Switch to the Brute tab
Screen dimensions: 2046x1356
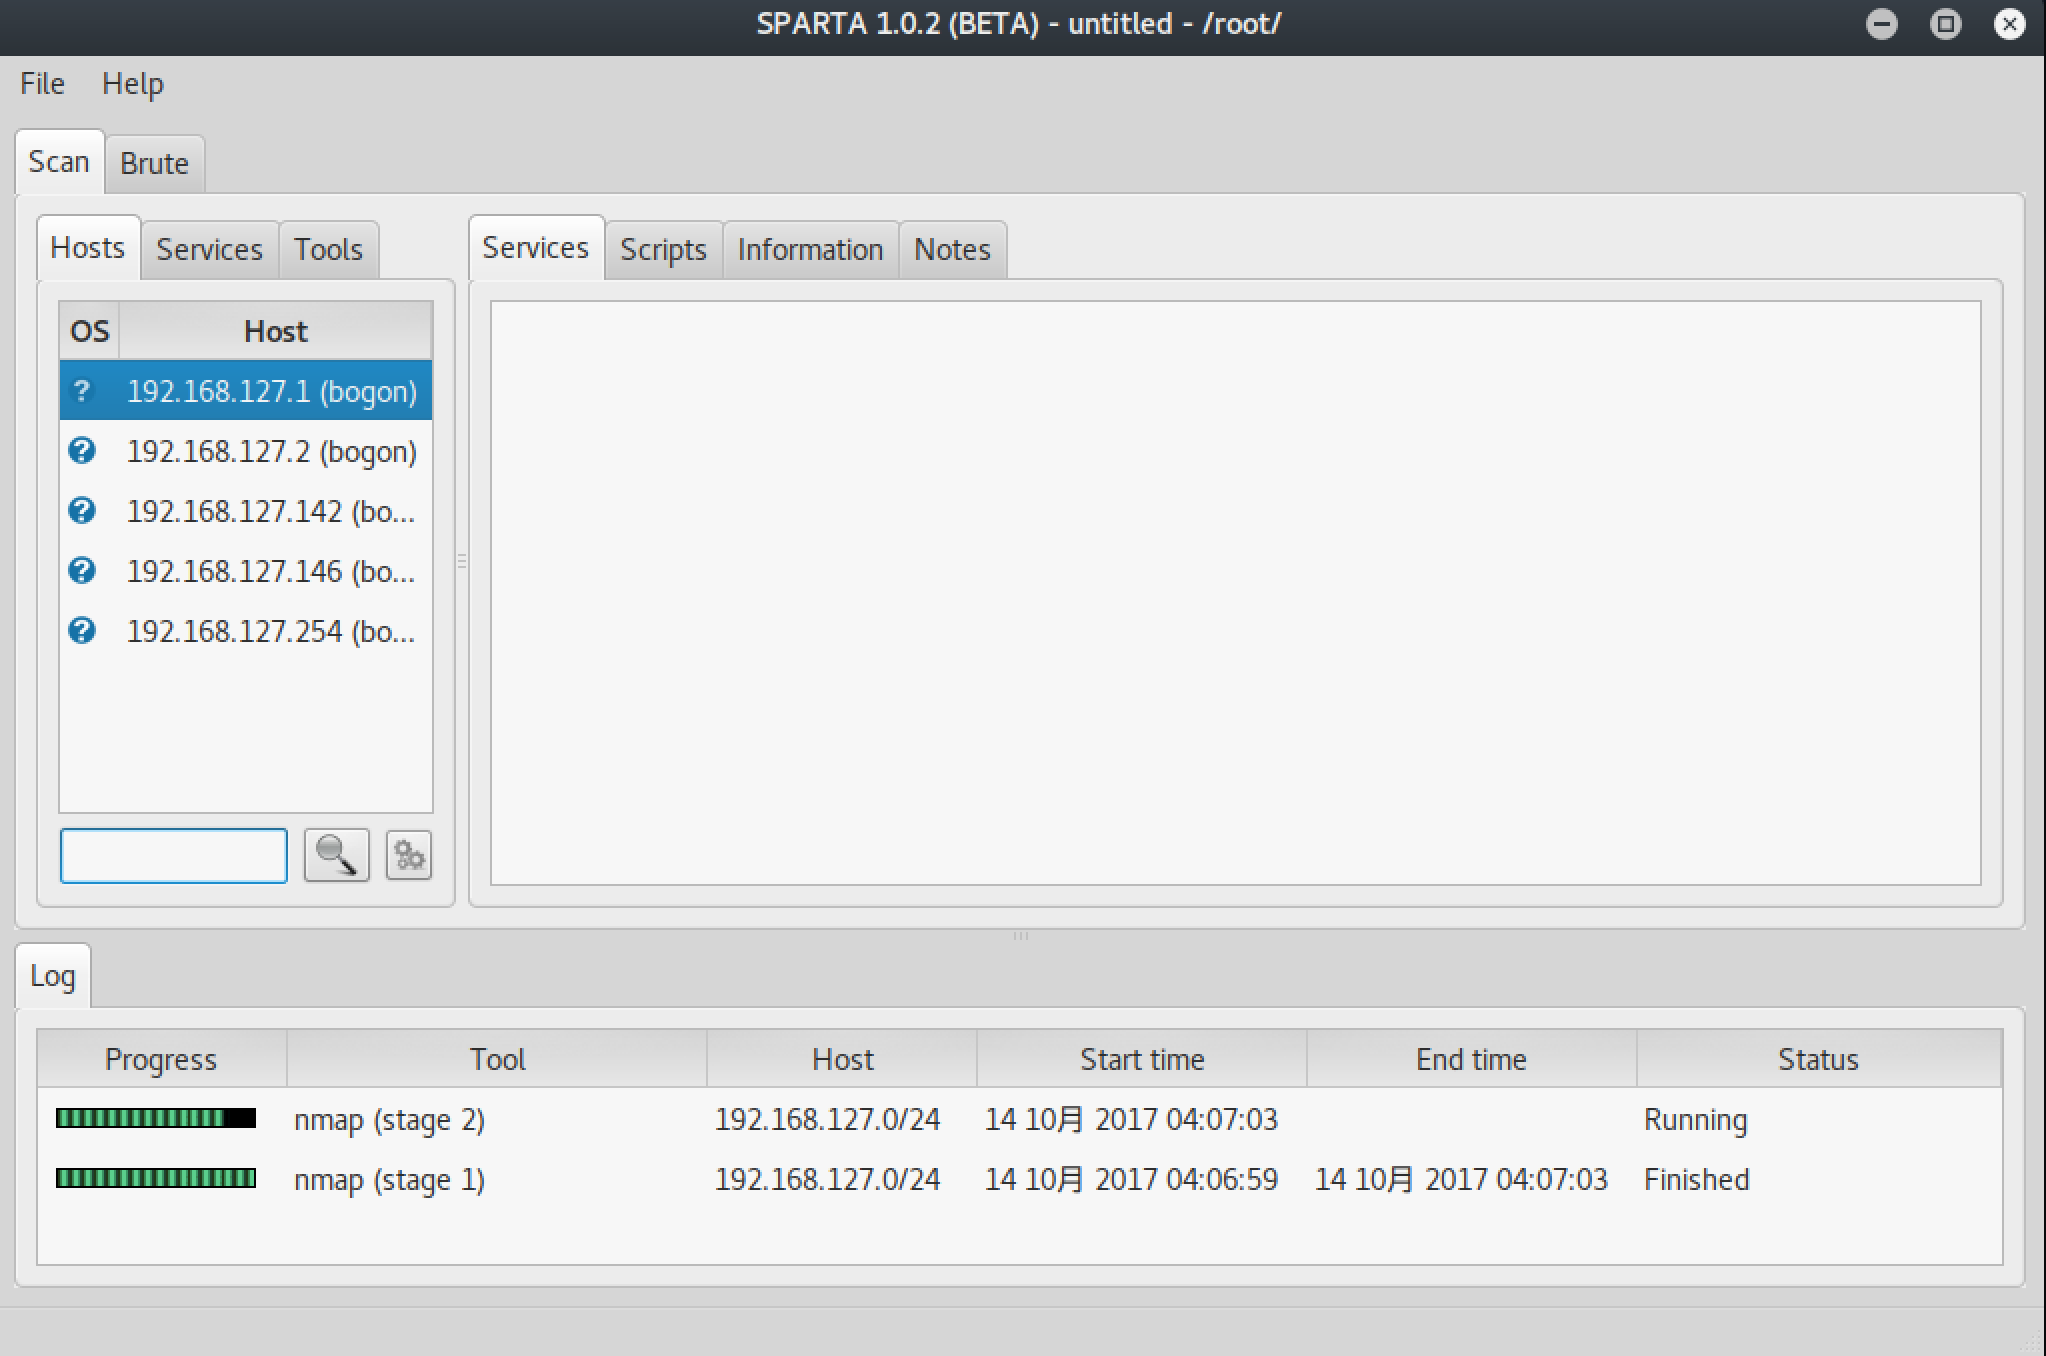154,163
